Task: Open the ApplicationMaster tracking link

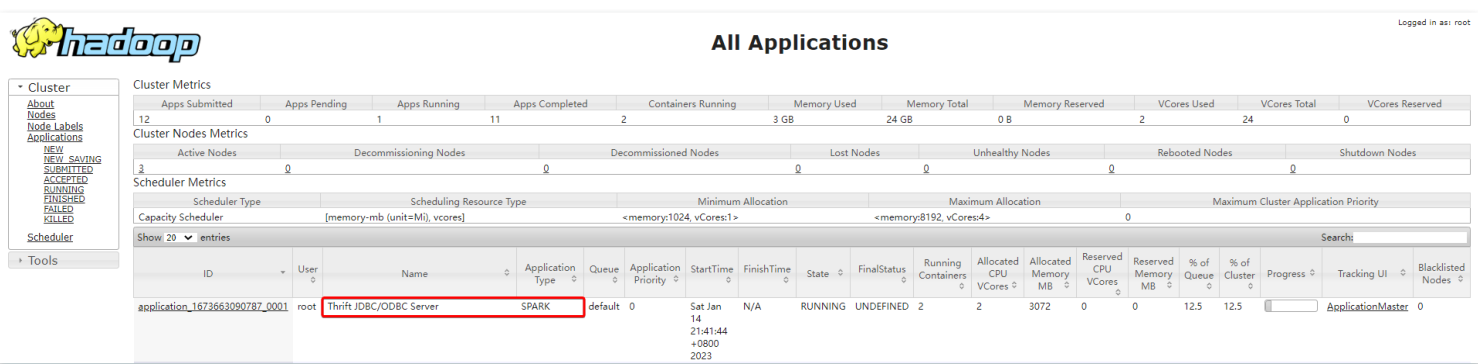Action: tap(1367, 306)
